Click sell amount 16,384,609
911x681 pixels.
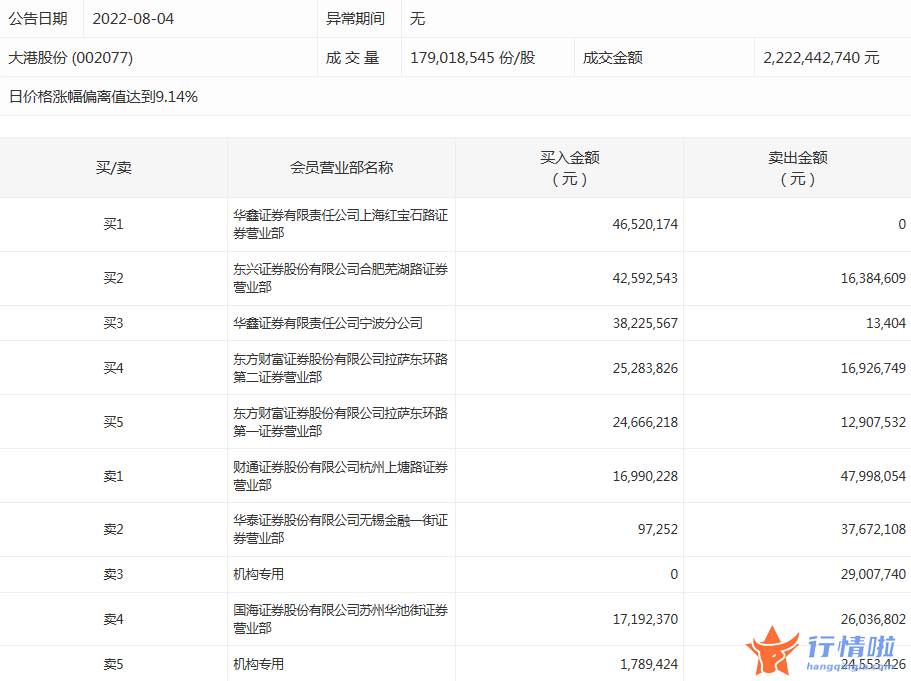873,278
